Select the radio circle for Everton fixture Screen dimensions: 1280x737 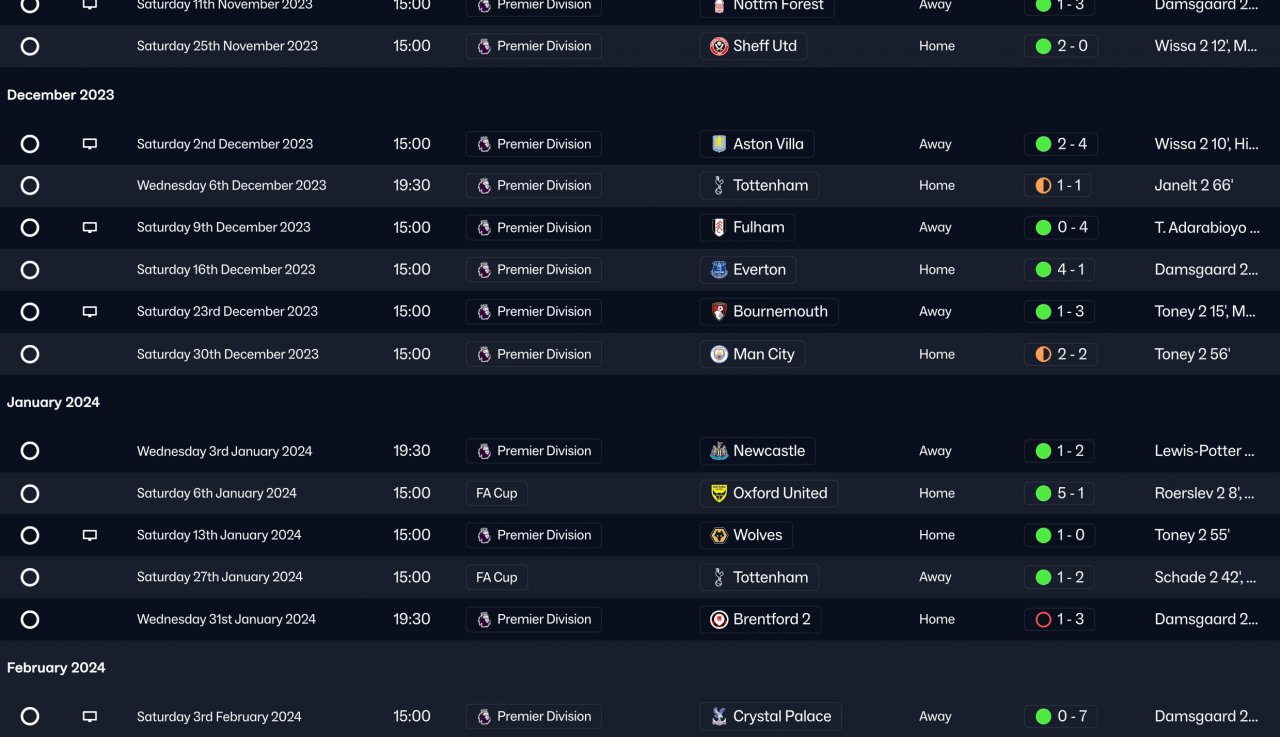pyautogui.click(x=30, y=270)
